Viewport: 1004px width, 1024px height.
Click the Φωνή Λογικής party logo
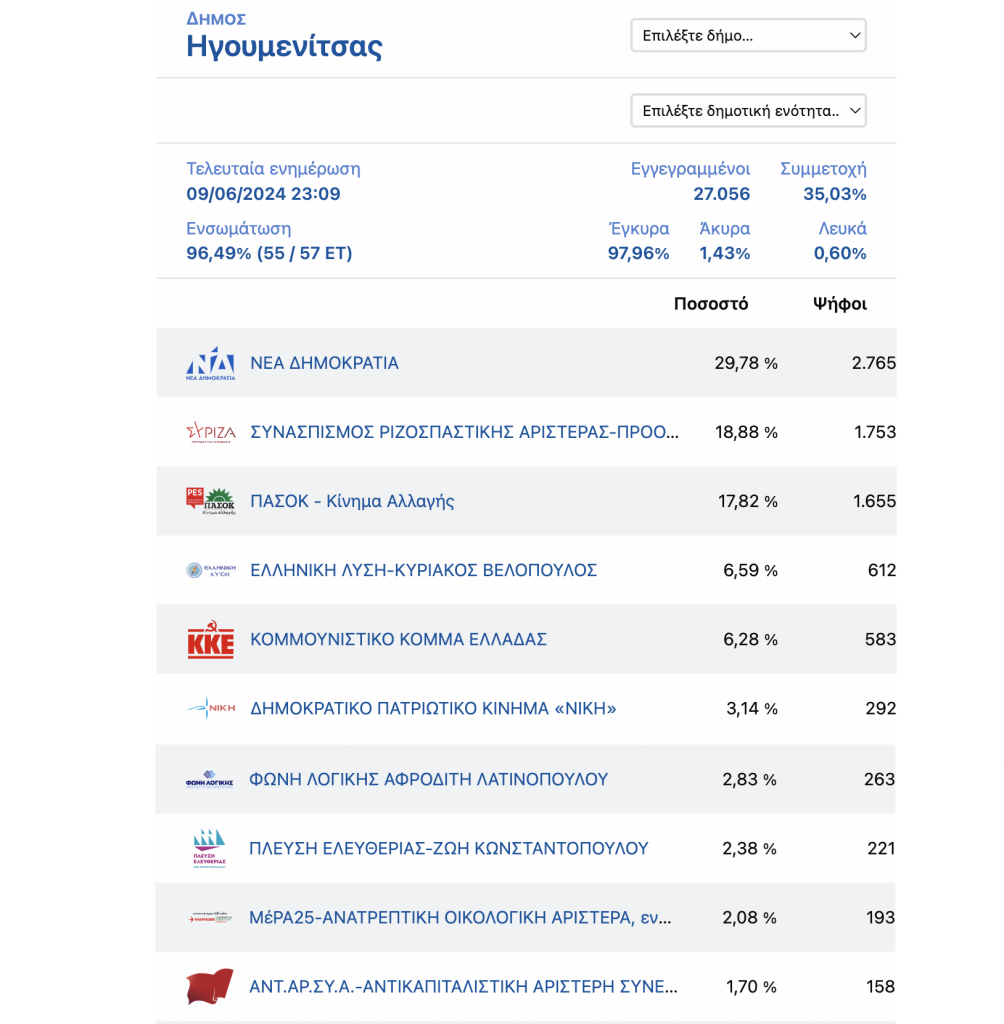coord(209,779)
